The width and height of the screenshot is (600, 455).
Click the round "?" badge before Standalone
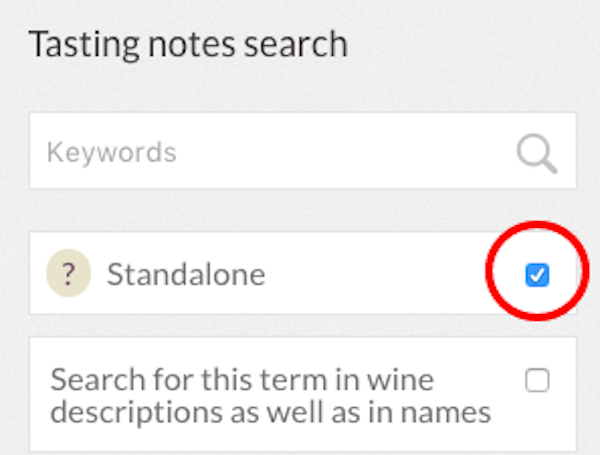pos(69,274)
